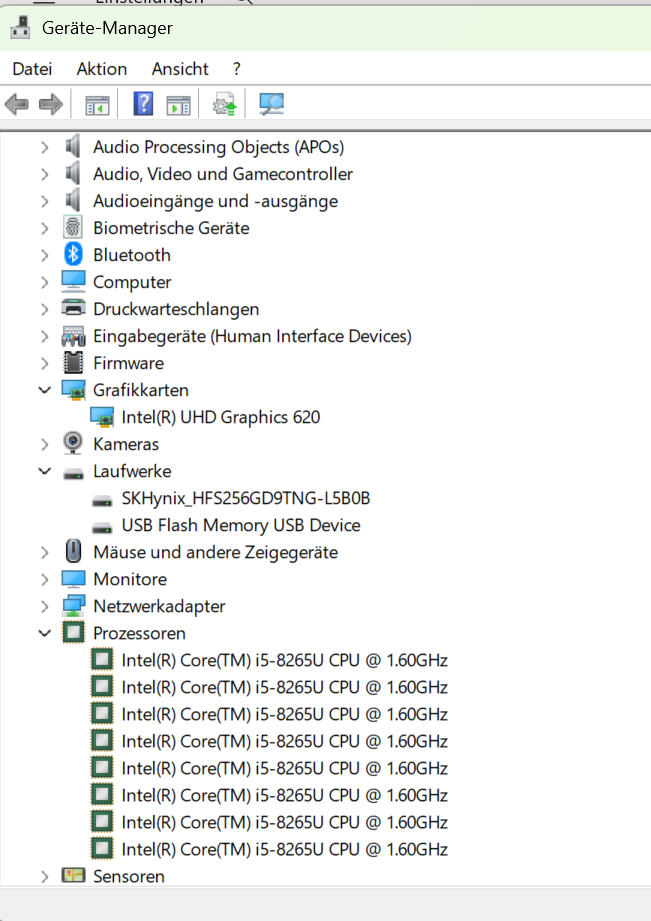This screenshot has width=651, height=921.
Task: Select Biometrische Geräte label
Action: tap(171, 228)
